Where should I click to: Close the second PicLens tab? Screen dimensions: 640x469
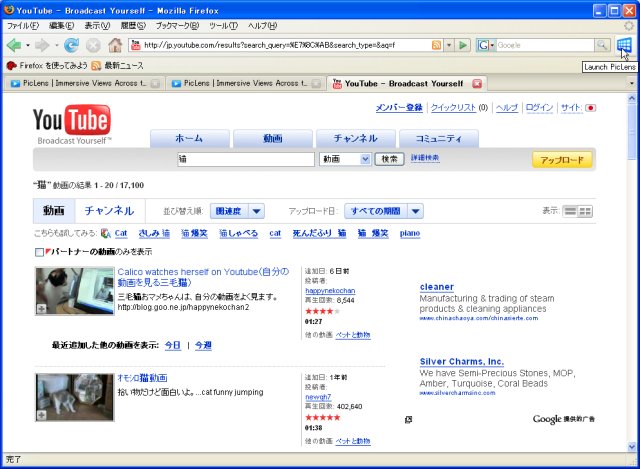(316, 83)
